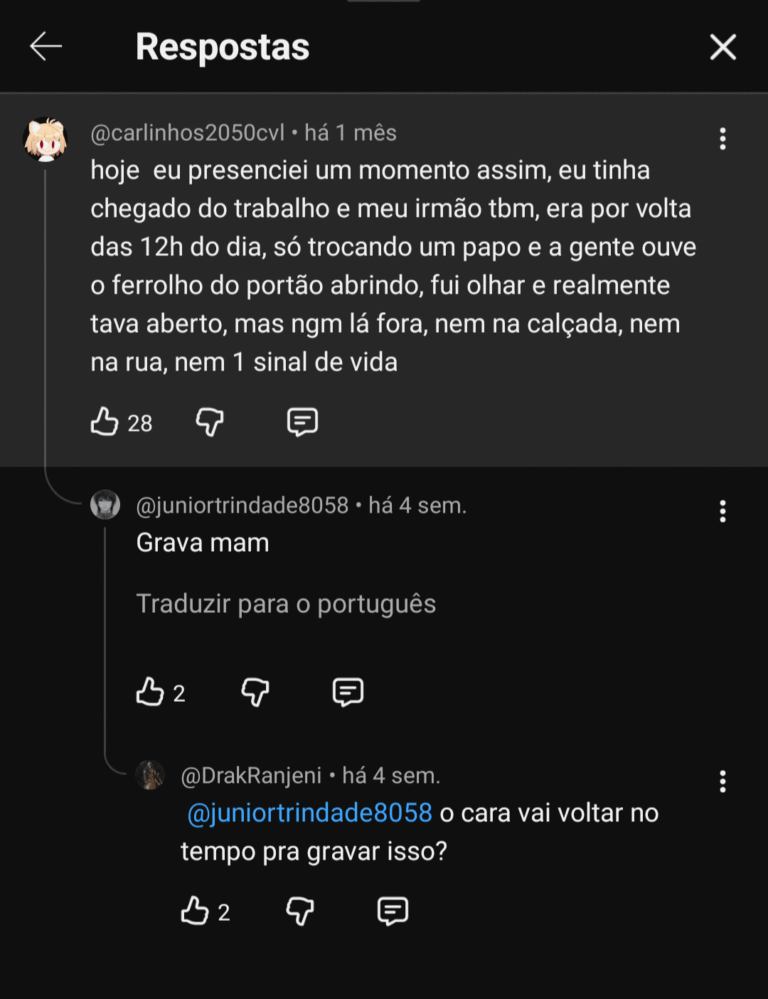The width and height of the screenshot is (768, 999).
Task: Reply to juniortrindade8058's comment
Action: [x=347, y=692]
